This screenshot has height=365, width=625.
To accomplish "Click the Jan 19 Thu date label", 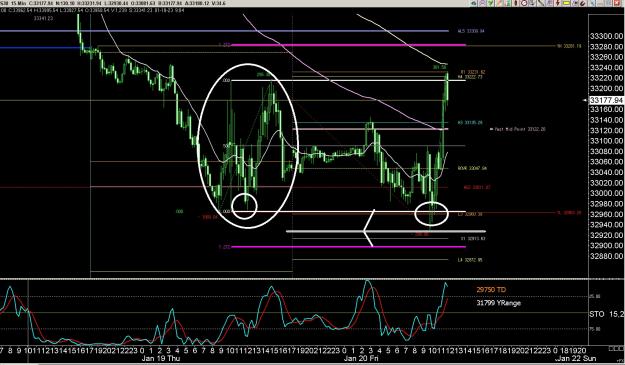I will pos(161,358).
